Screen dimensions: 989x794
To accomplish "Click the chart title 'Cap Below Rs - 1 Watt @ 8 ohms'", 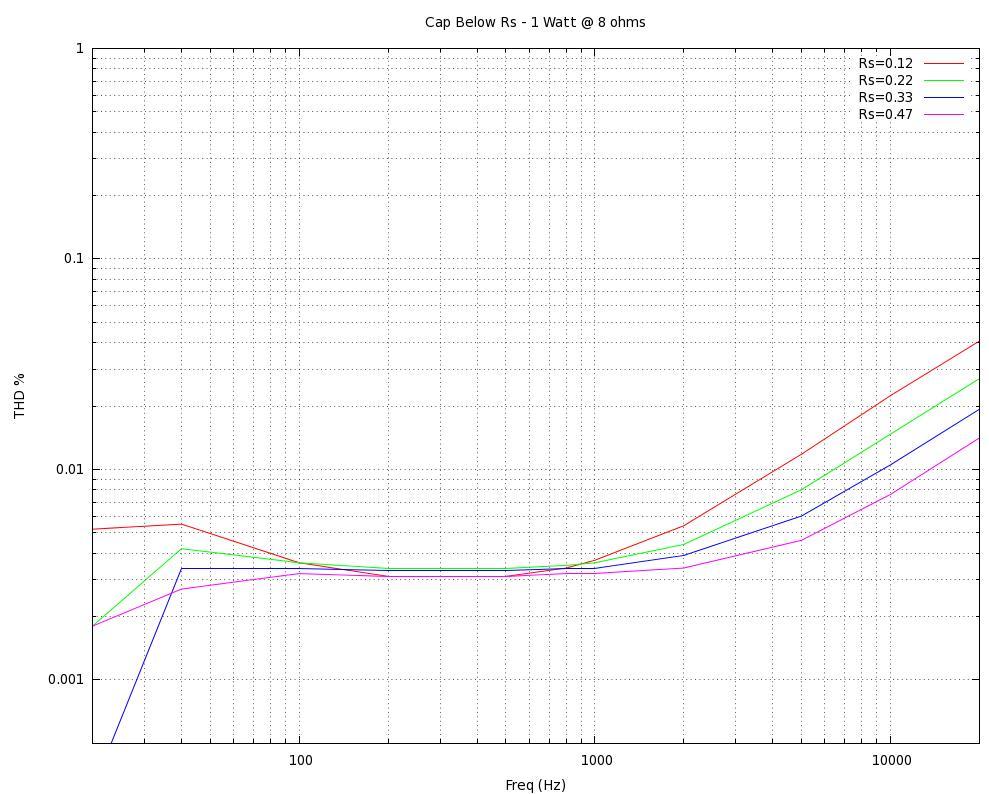I will click(535, 22).
